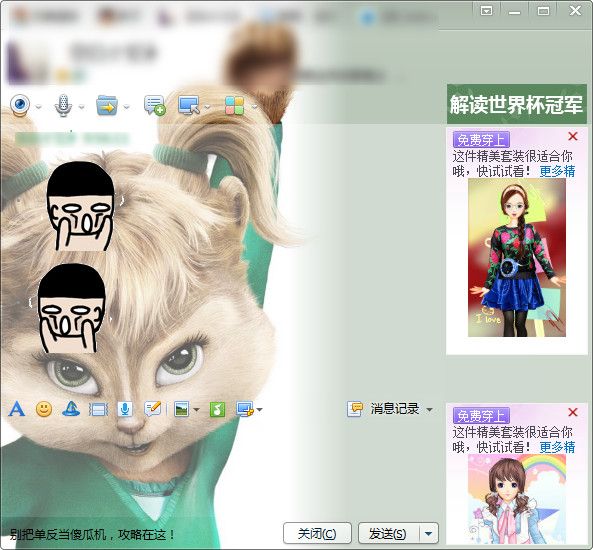The width and height of the screenshot is (593, 550).
Task: Click second crying-face sticker in chat
Action: 72,308
